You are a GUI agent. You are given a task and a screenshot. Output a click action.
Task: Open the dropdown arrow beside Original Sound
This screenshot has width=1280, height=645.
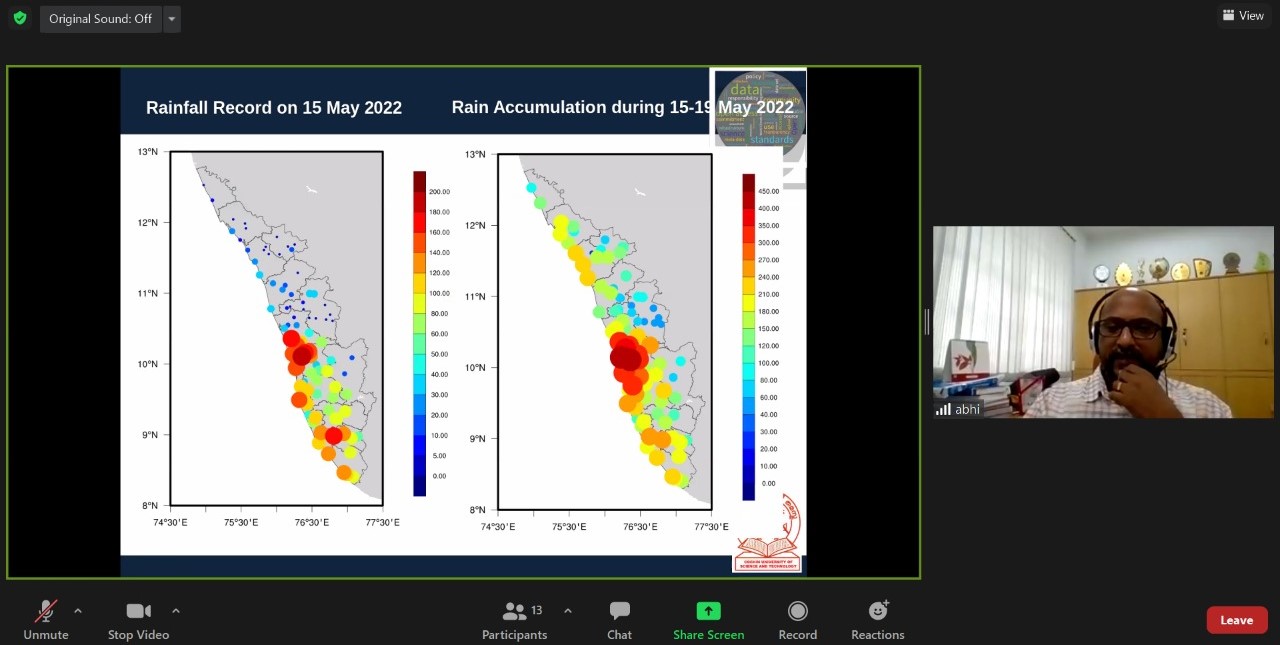coord(172,19)
